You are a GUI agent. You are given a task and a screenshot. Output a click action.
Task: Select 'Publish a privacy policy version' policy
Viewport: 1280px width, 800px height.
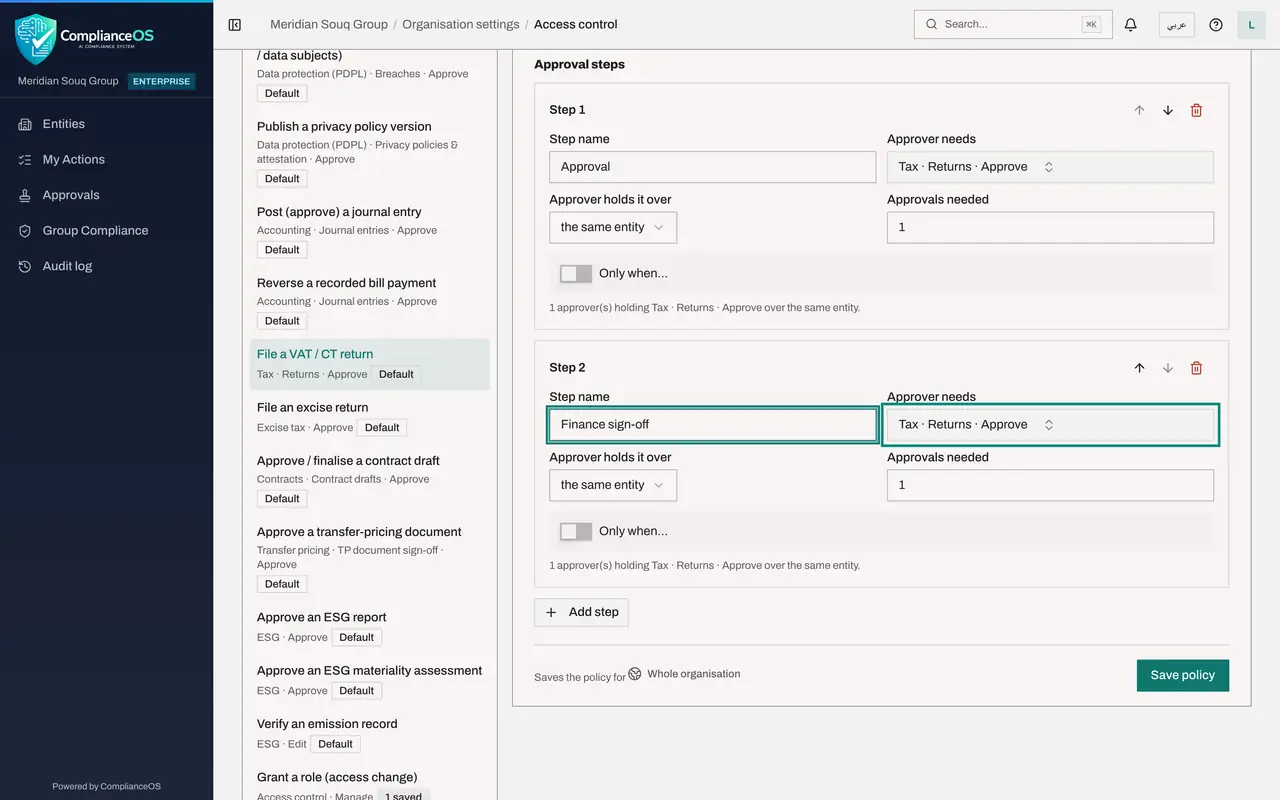(x=369, y=152)
